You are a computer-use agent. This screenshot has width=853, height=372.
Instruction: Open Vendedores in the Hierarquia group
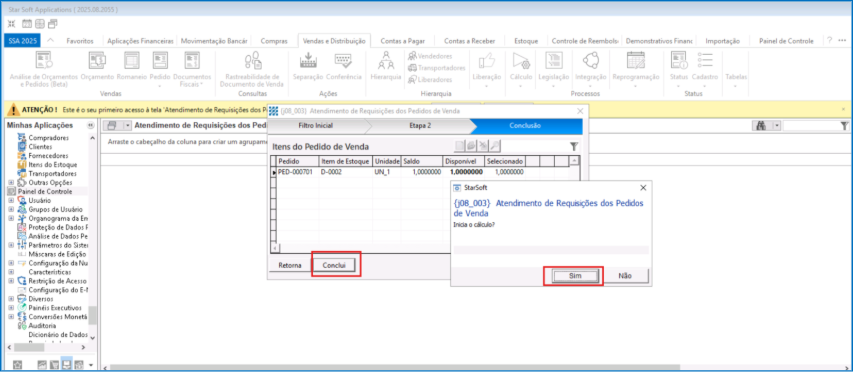(x=430, y=56)
